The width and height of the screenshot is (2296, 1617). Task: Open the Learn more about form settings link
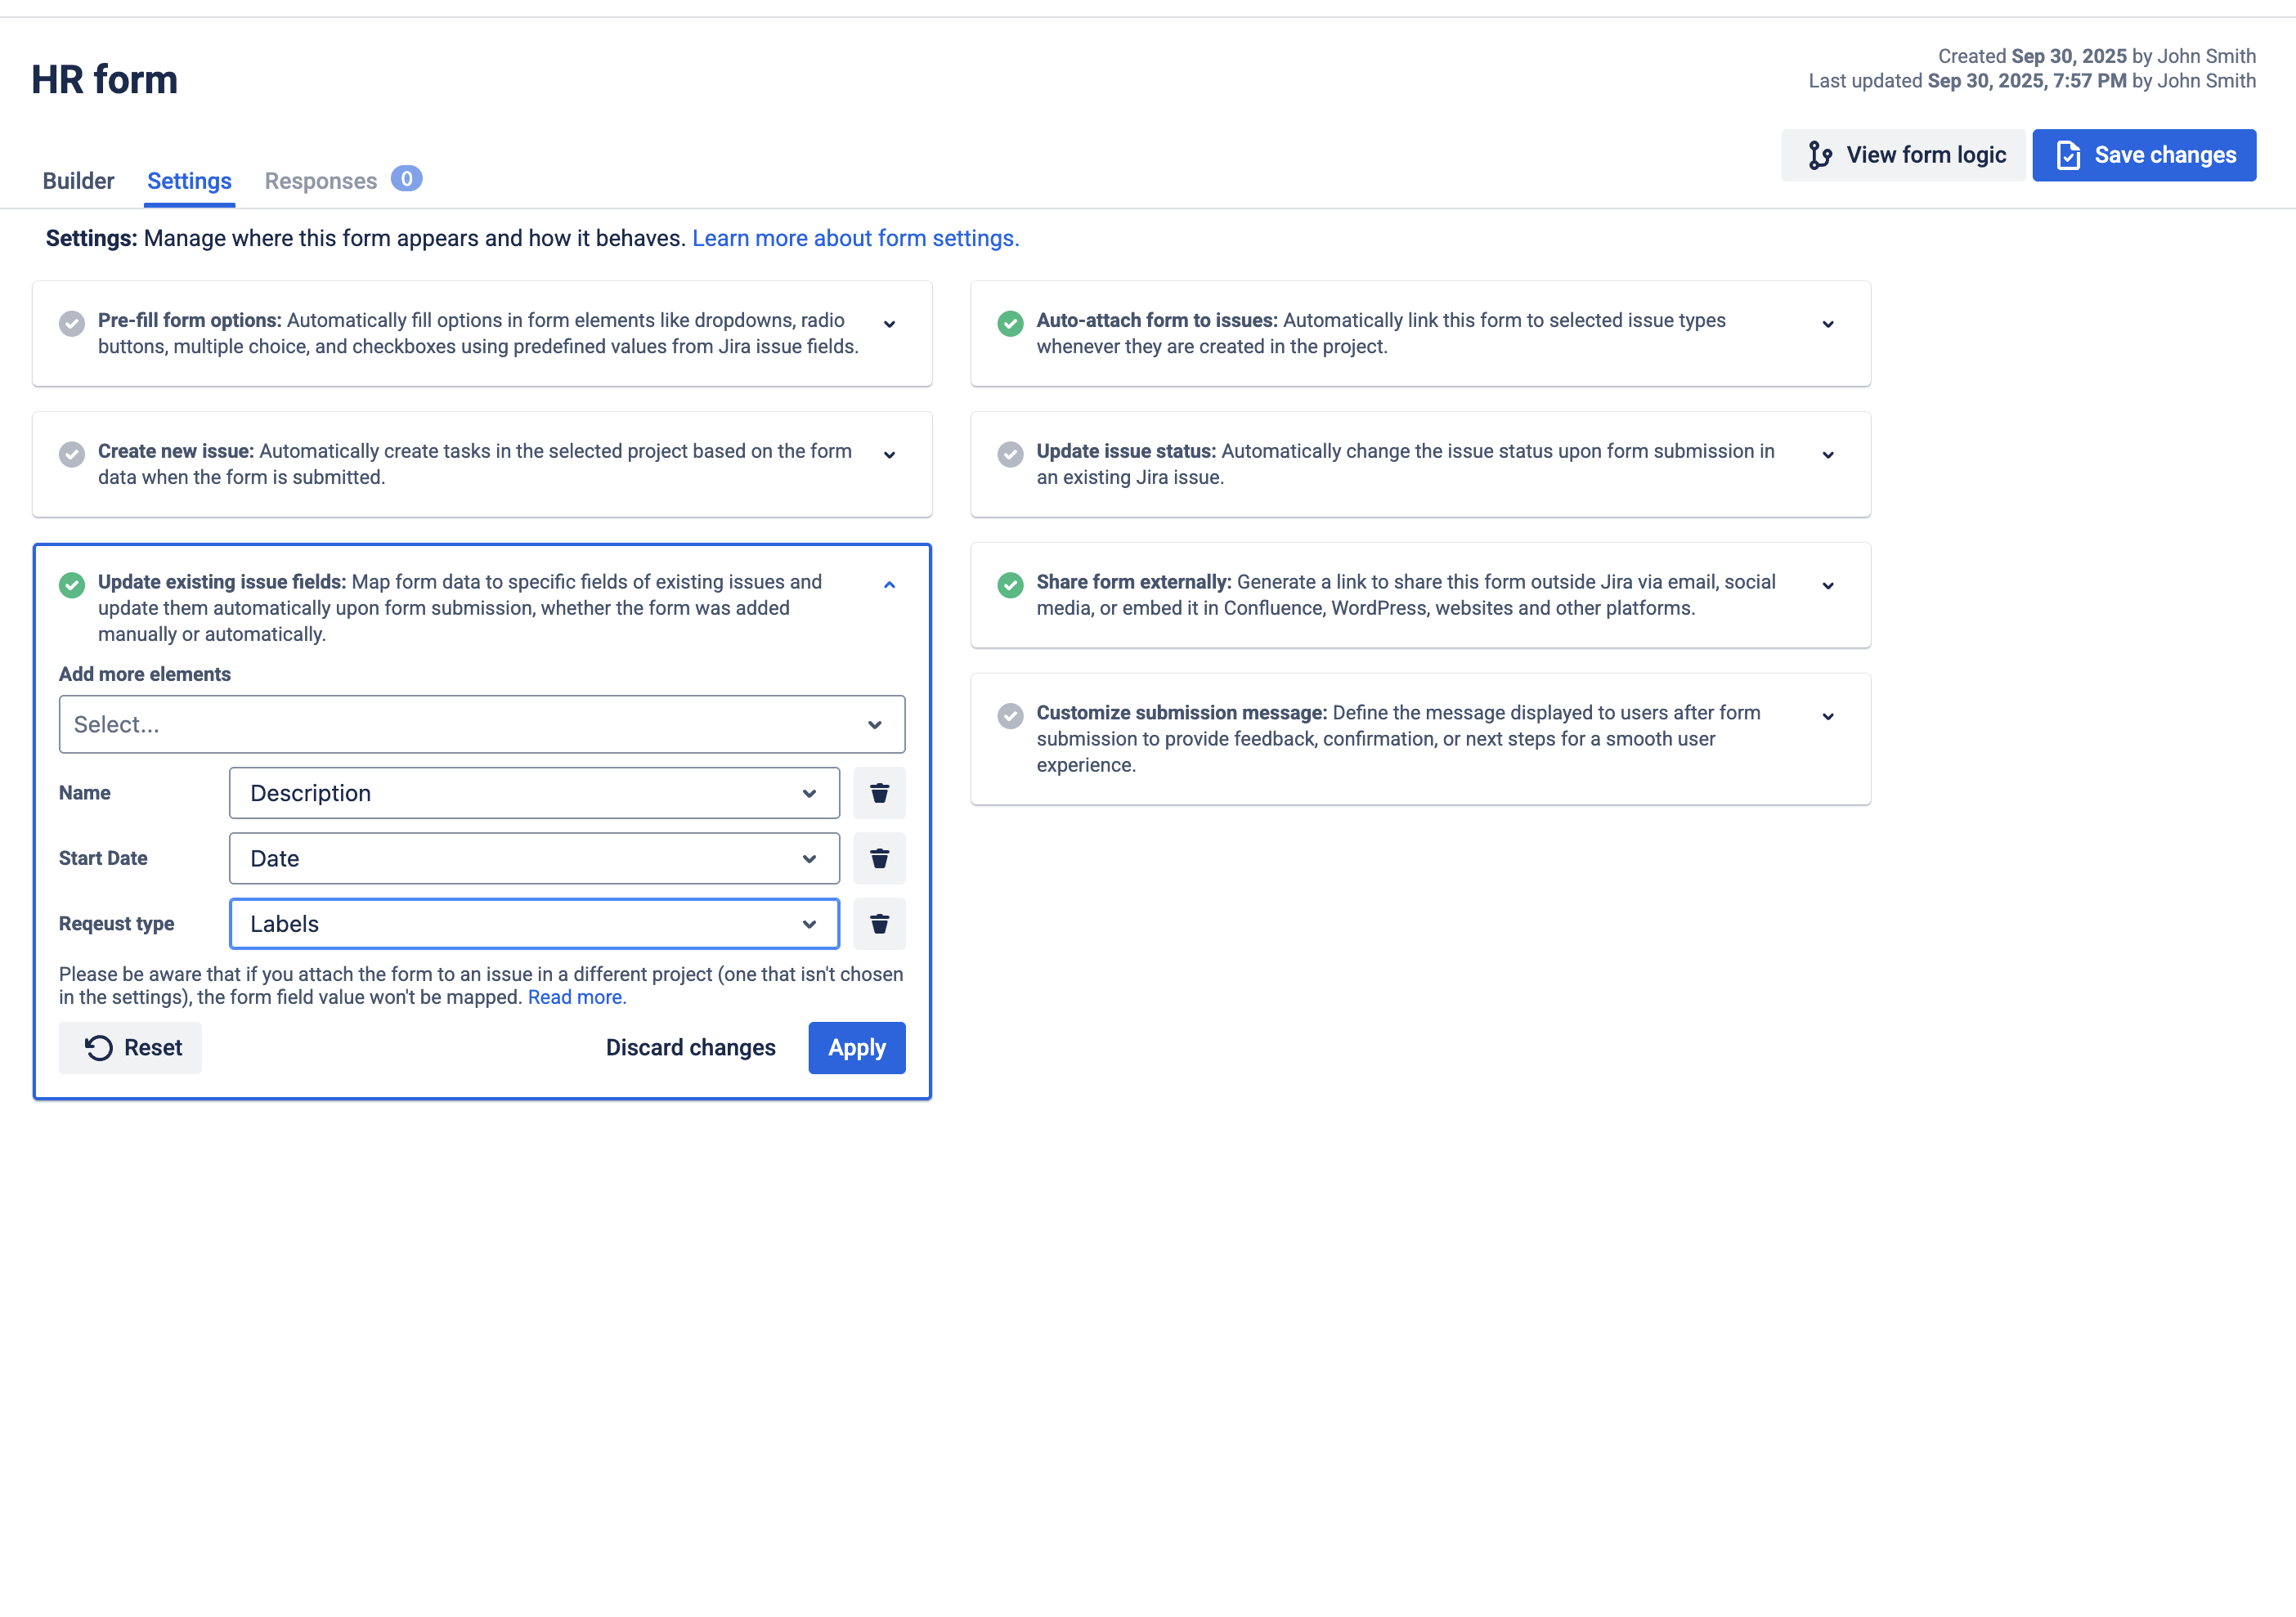[x=854, y=238]
